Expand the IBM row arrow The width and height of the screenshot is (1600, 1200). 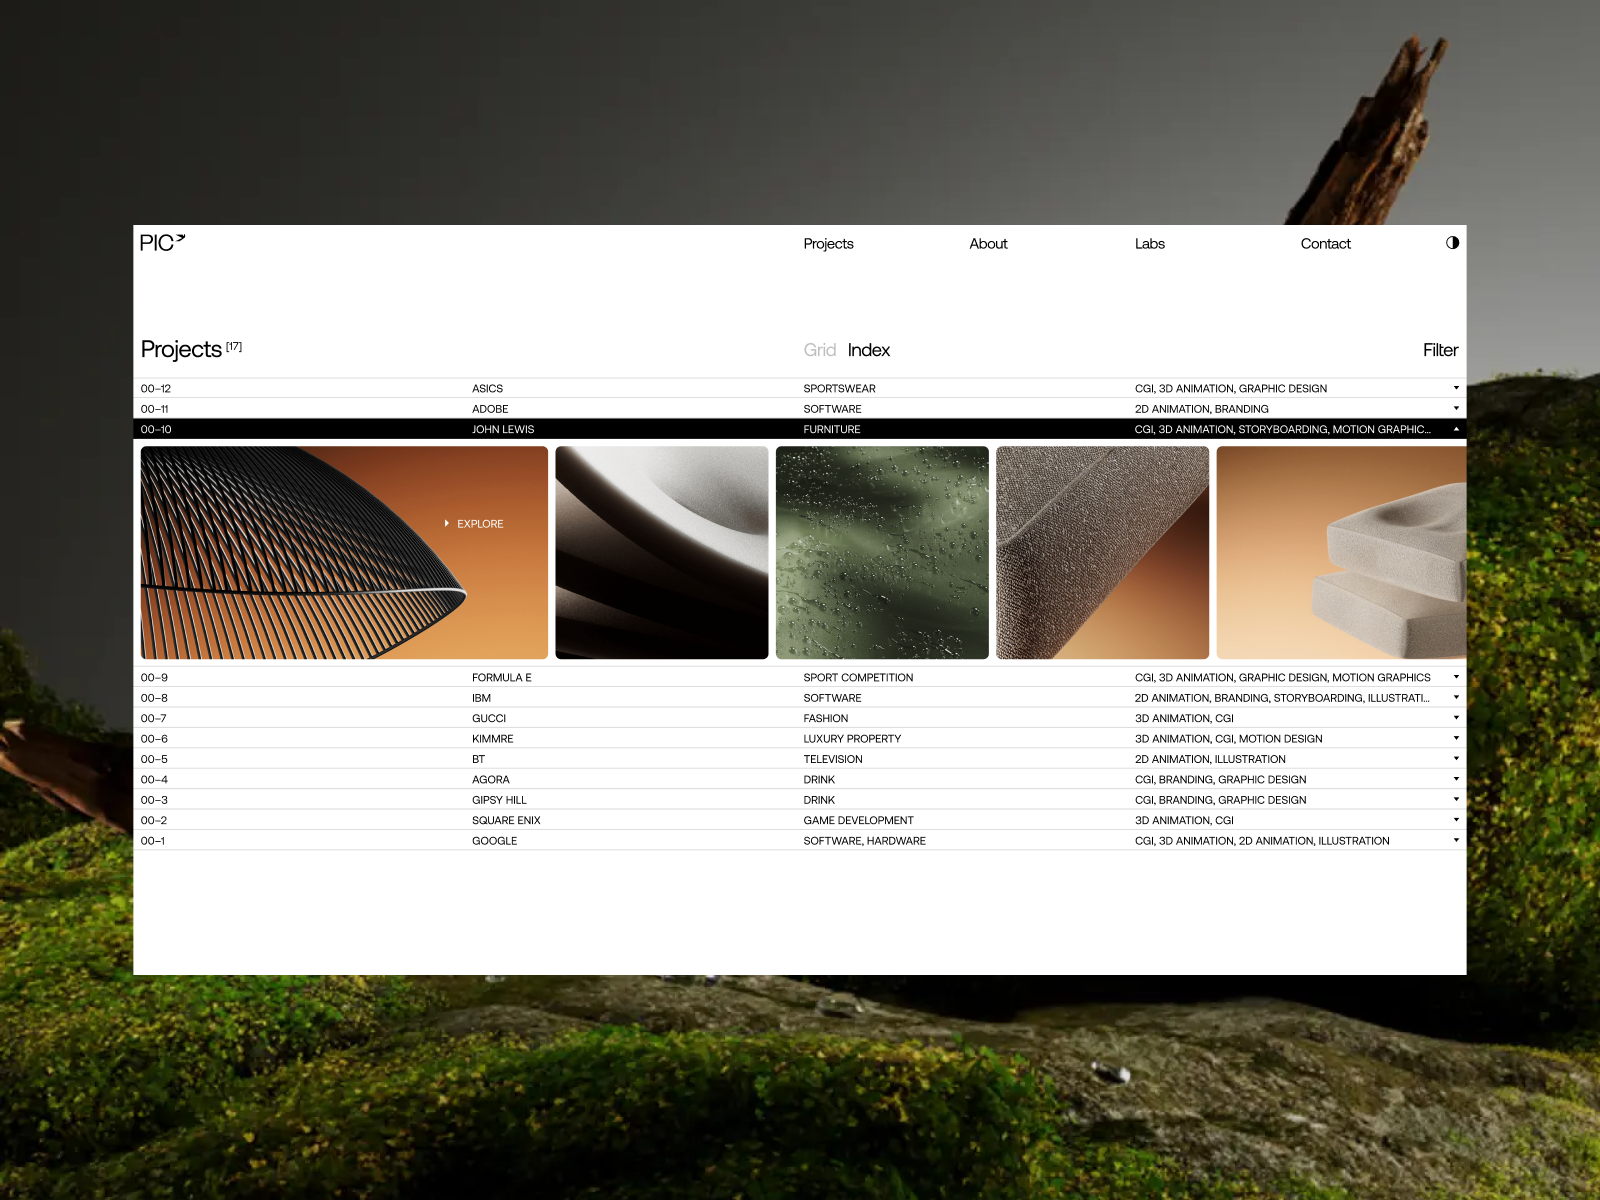1456,698
